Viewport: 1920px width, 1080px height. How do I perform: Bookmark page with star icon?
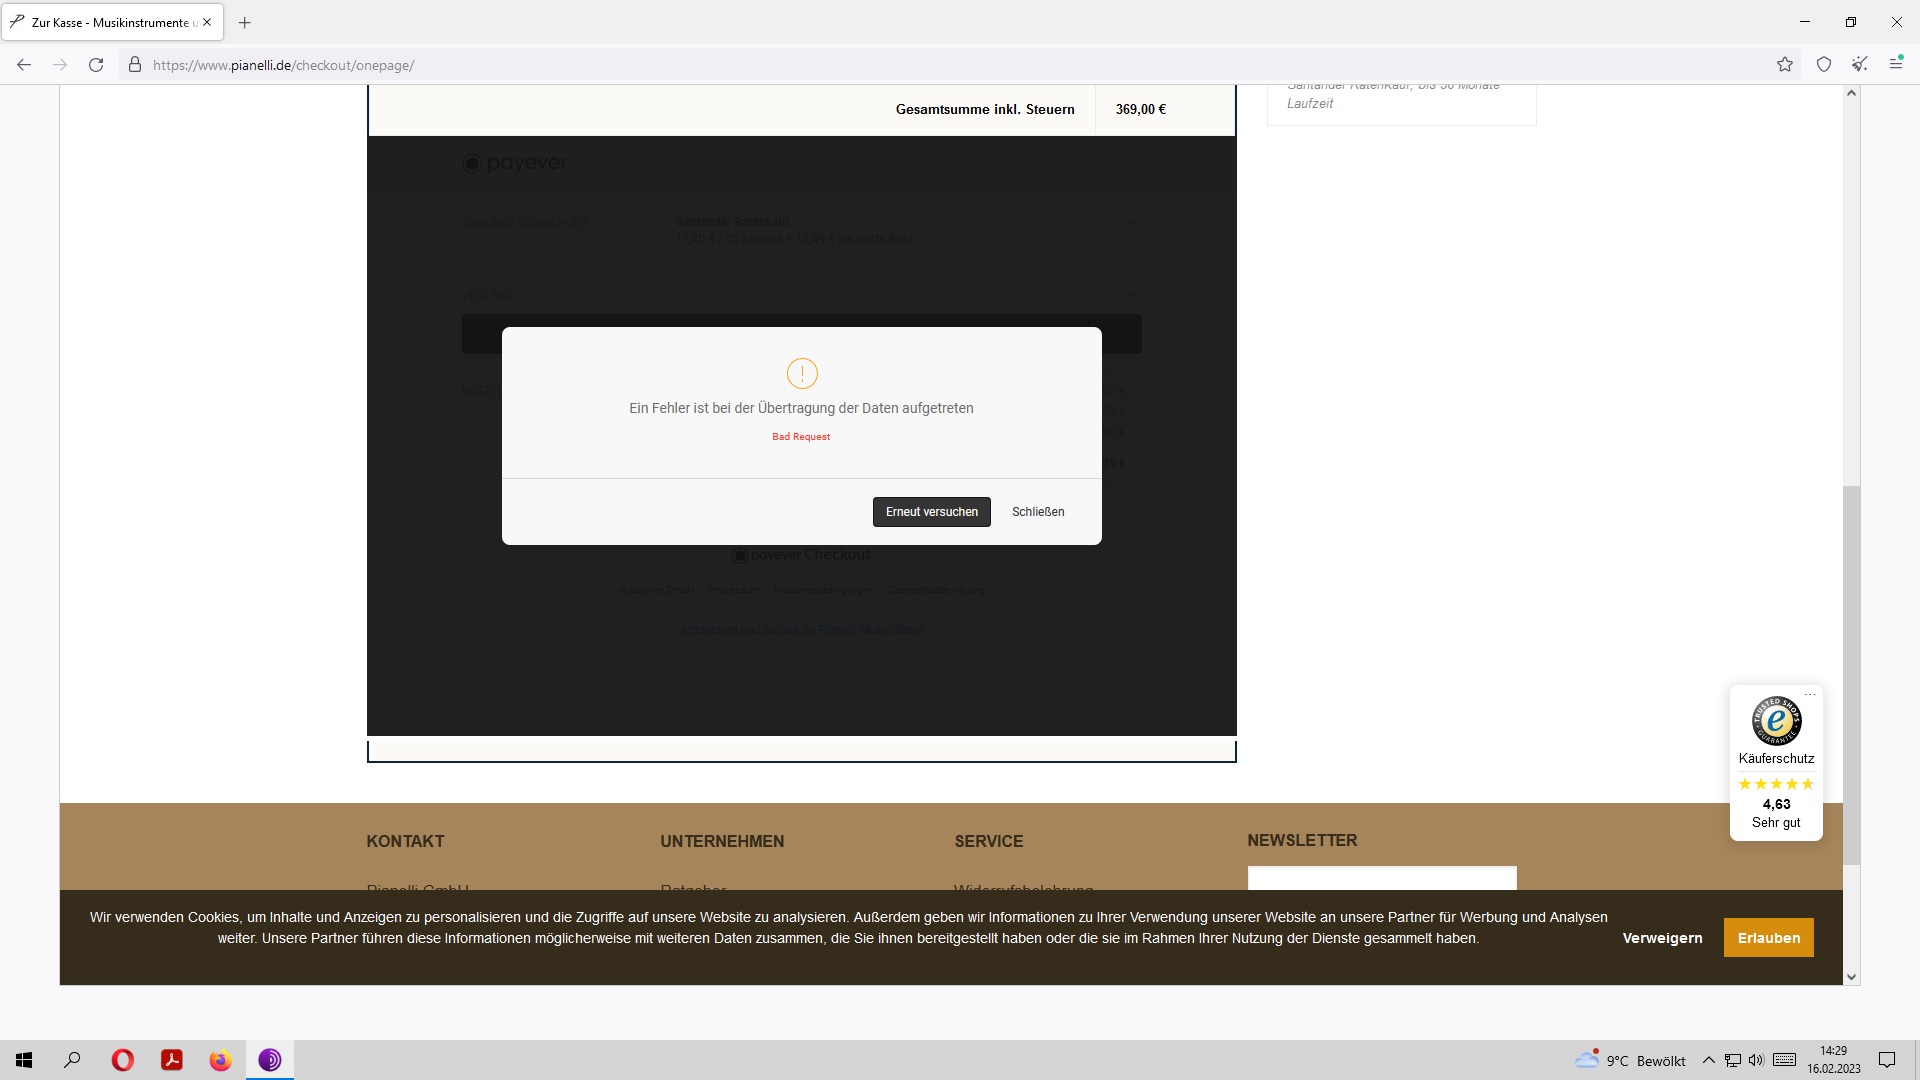pos(1785,65)
